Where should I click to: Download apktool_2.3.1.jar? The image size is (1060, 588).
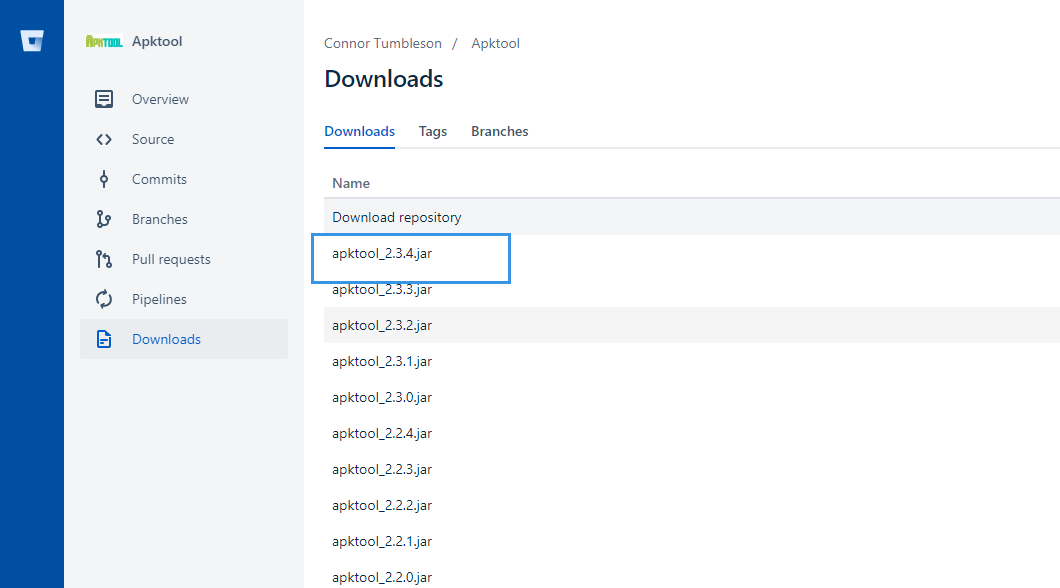[x=382, y=362]
